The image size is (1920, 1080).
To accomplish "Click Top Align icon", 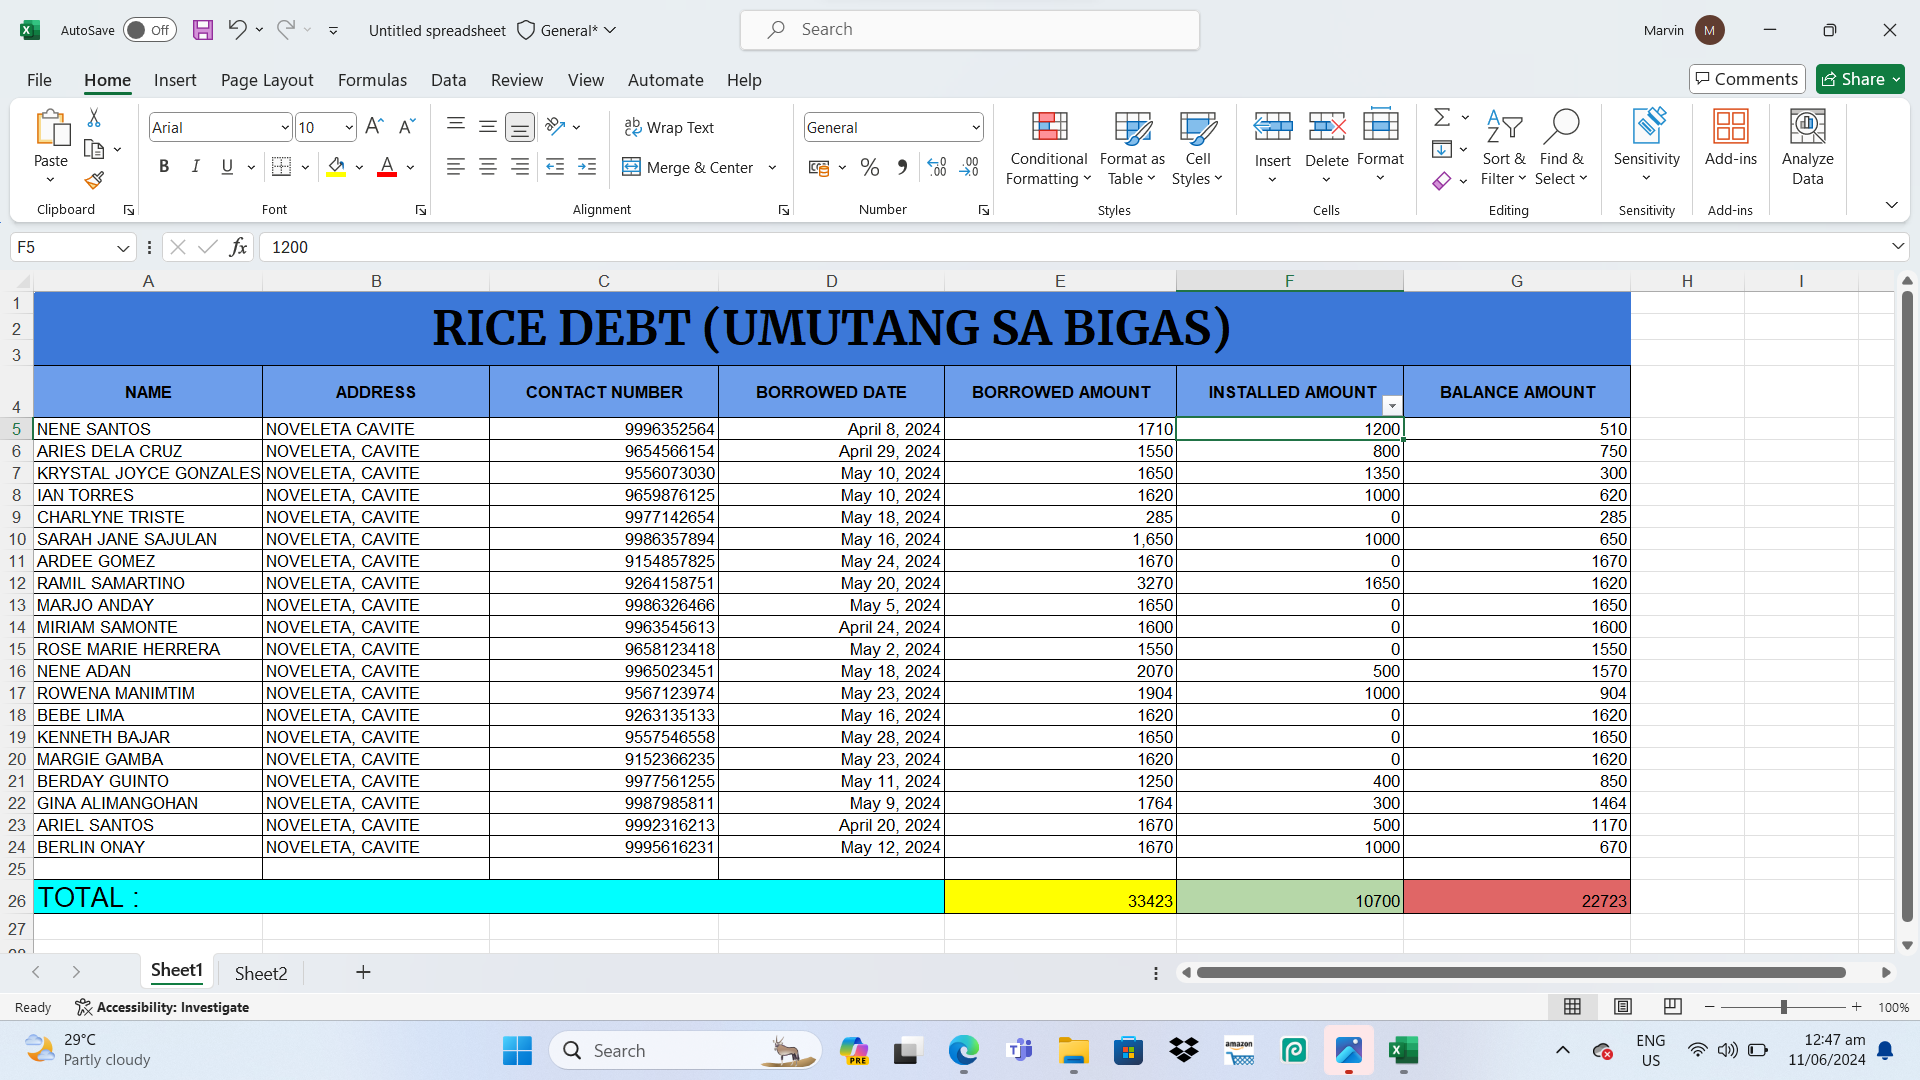I will tap(456, 126).
